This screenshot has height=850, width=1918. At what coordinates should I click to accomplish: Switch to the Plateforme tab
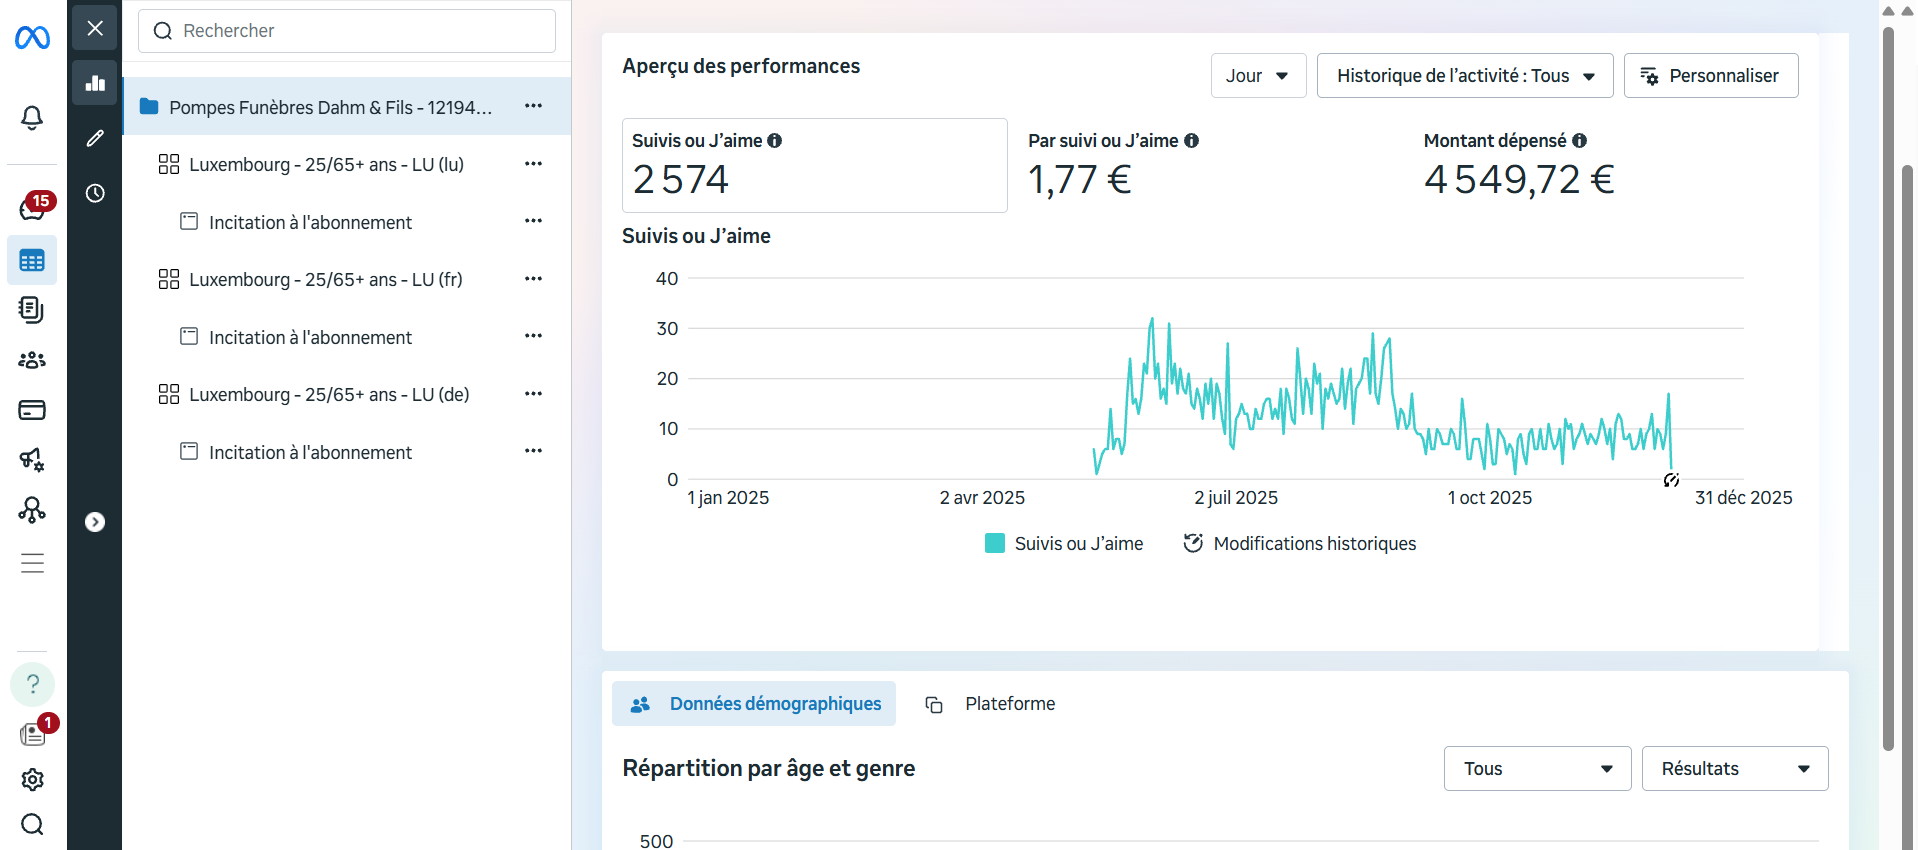[990, 704]
